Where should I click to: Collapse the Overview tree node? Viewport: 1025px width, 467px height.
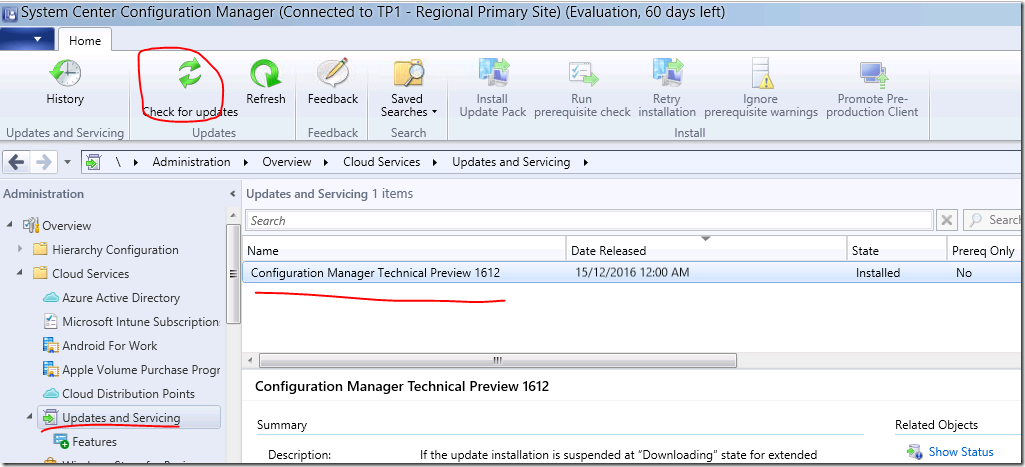click(10, 225)
